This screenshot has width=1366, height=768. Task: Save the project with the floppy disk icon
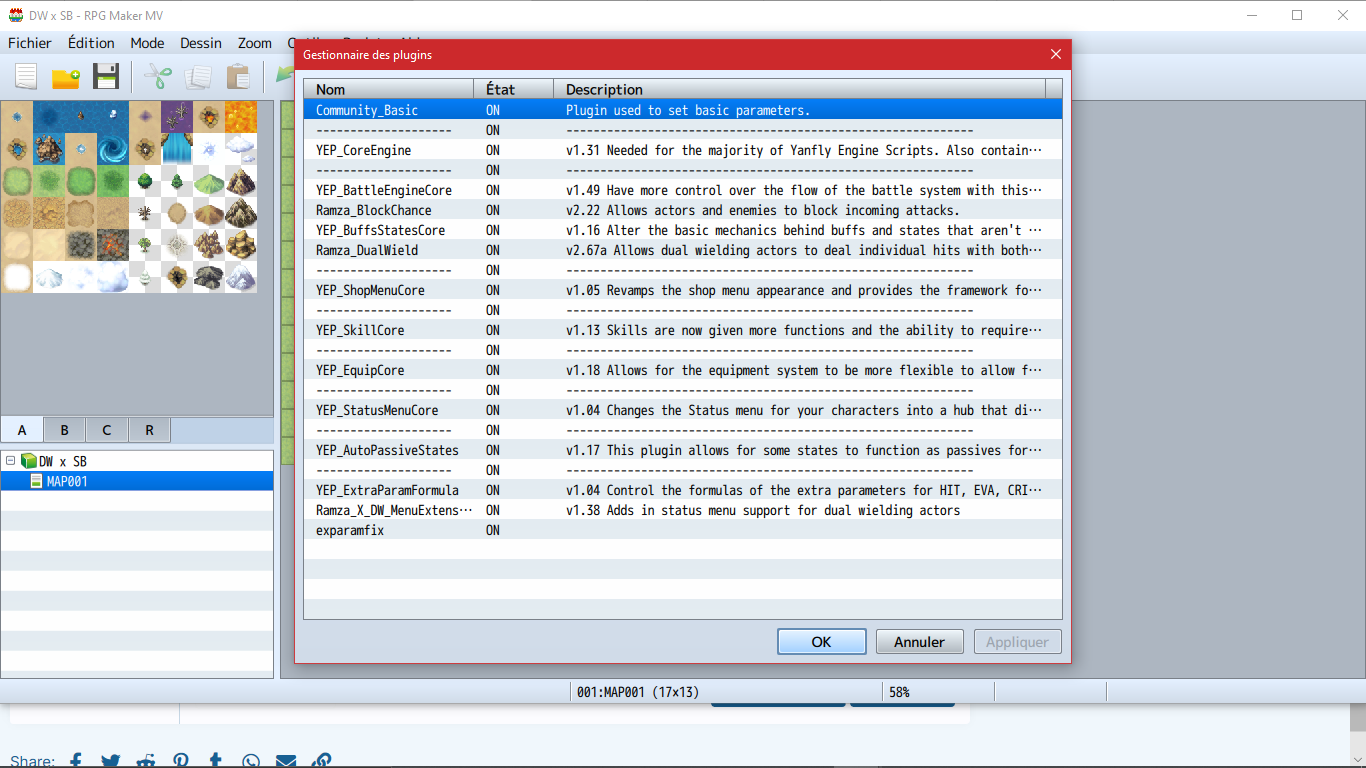pos(106,76)
